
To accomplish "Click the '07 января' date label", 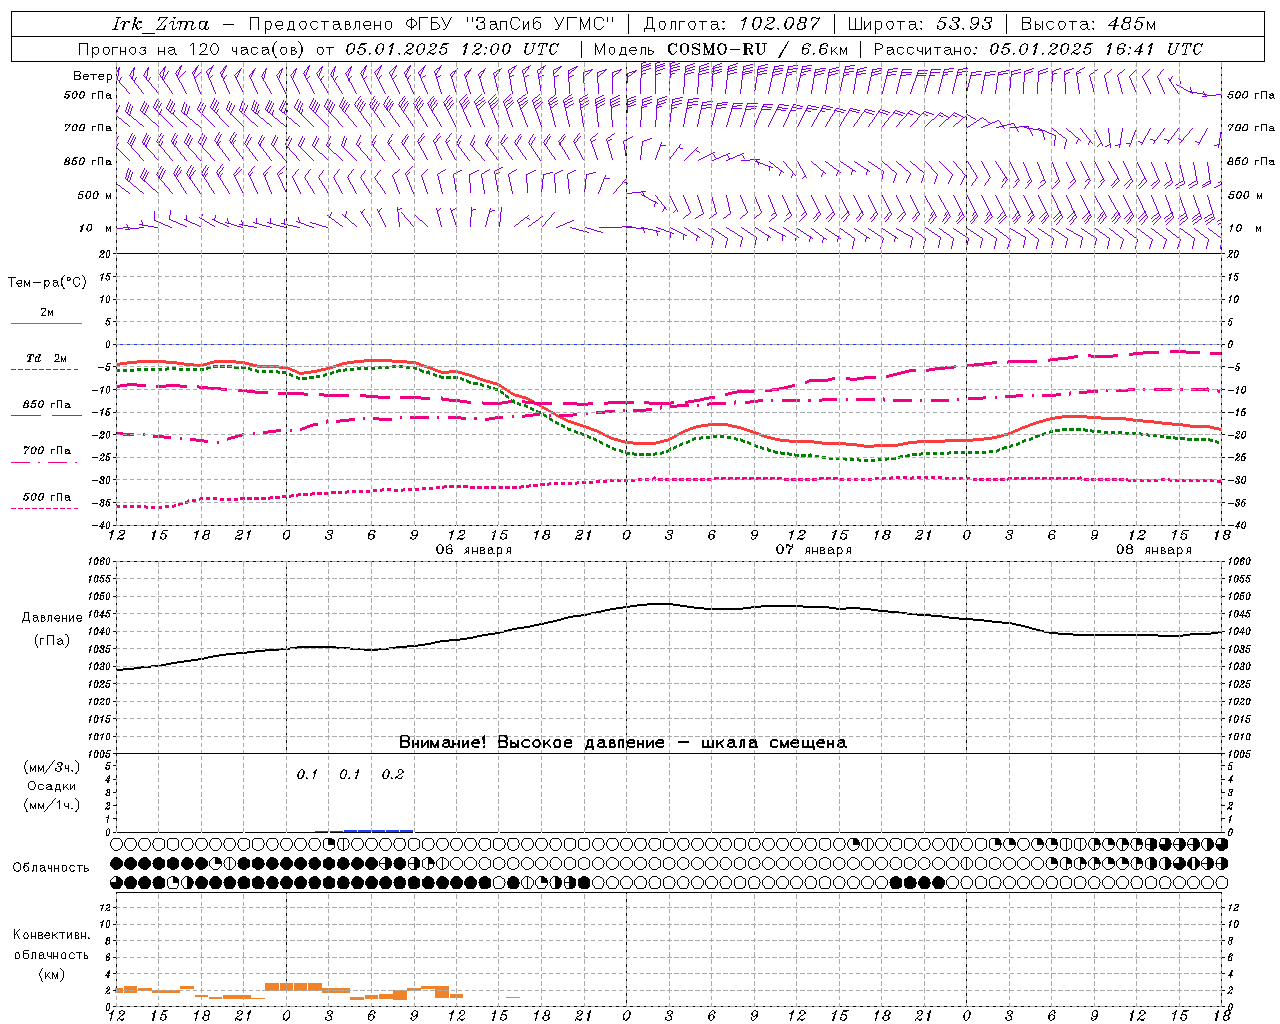I will pyautogui.click(x=813, y=550).
